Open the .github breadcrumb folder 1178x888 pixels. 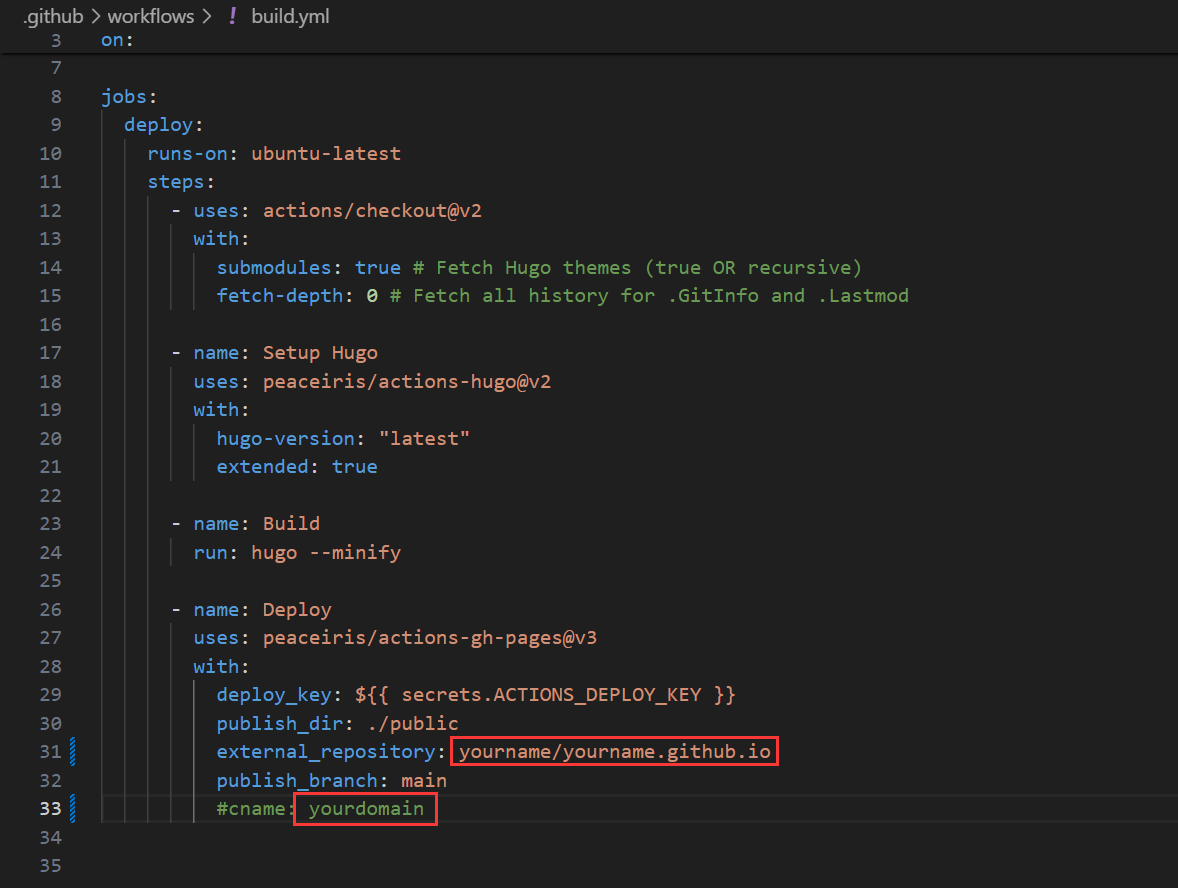pyautogui.click(x=54, y=16)
